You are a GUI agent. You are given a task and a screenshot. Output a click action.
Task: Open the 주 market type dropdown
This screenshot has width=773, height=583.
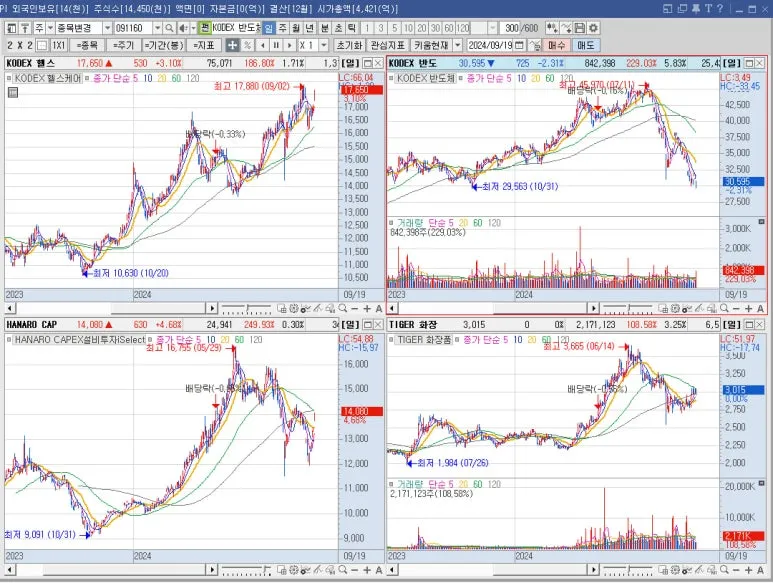pyautogui.click(x=50, y=28)
